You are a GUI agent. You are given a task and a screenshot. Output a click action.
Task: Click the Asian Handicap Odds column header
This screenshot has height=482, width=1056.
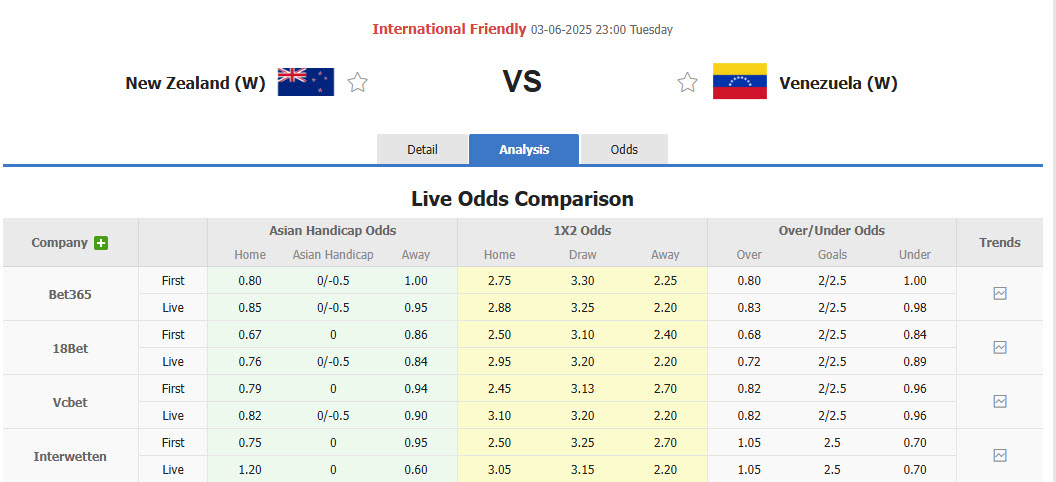(332, 230)
